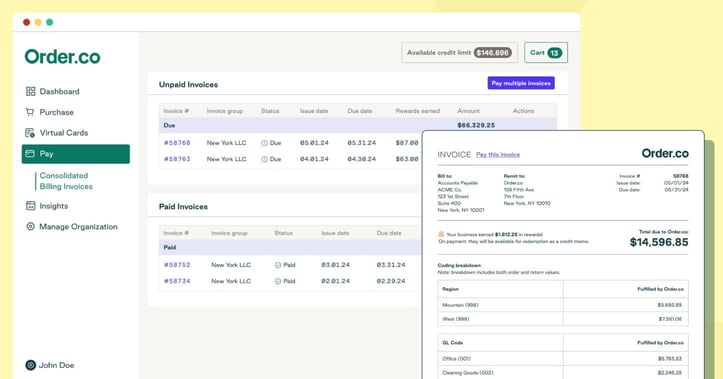Click the Due group row label

169,125
